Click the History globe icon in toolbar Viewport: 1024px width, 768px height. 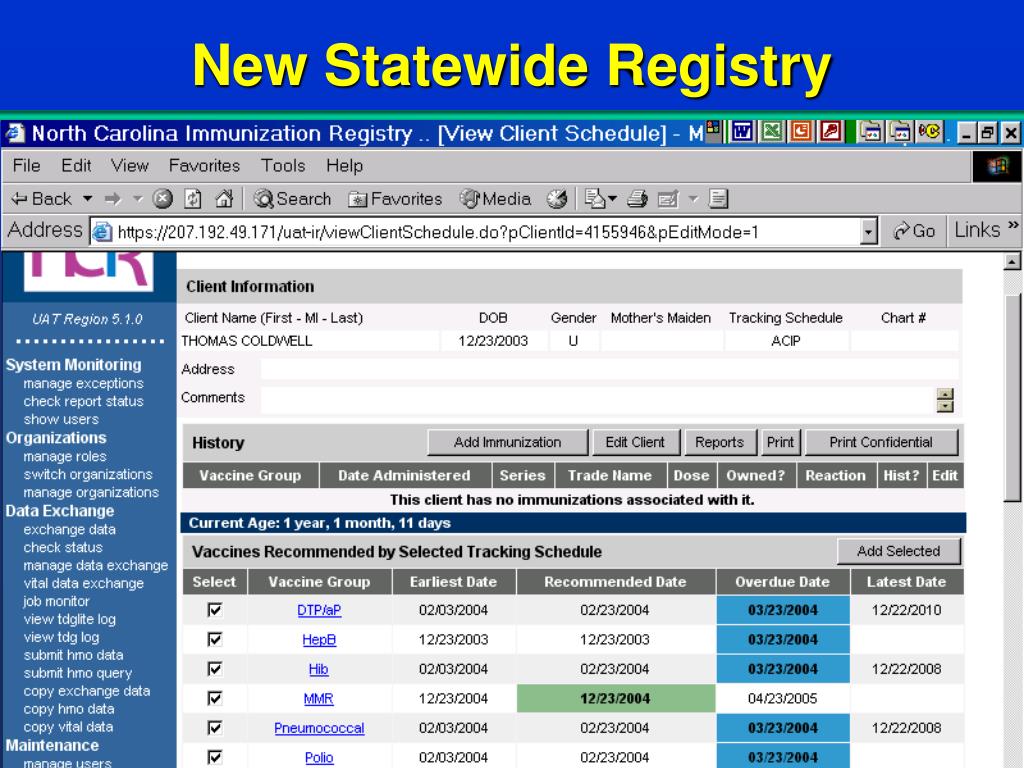[x=556, y=199]
